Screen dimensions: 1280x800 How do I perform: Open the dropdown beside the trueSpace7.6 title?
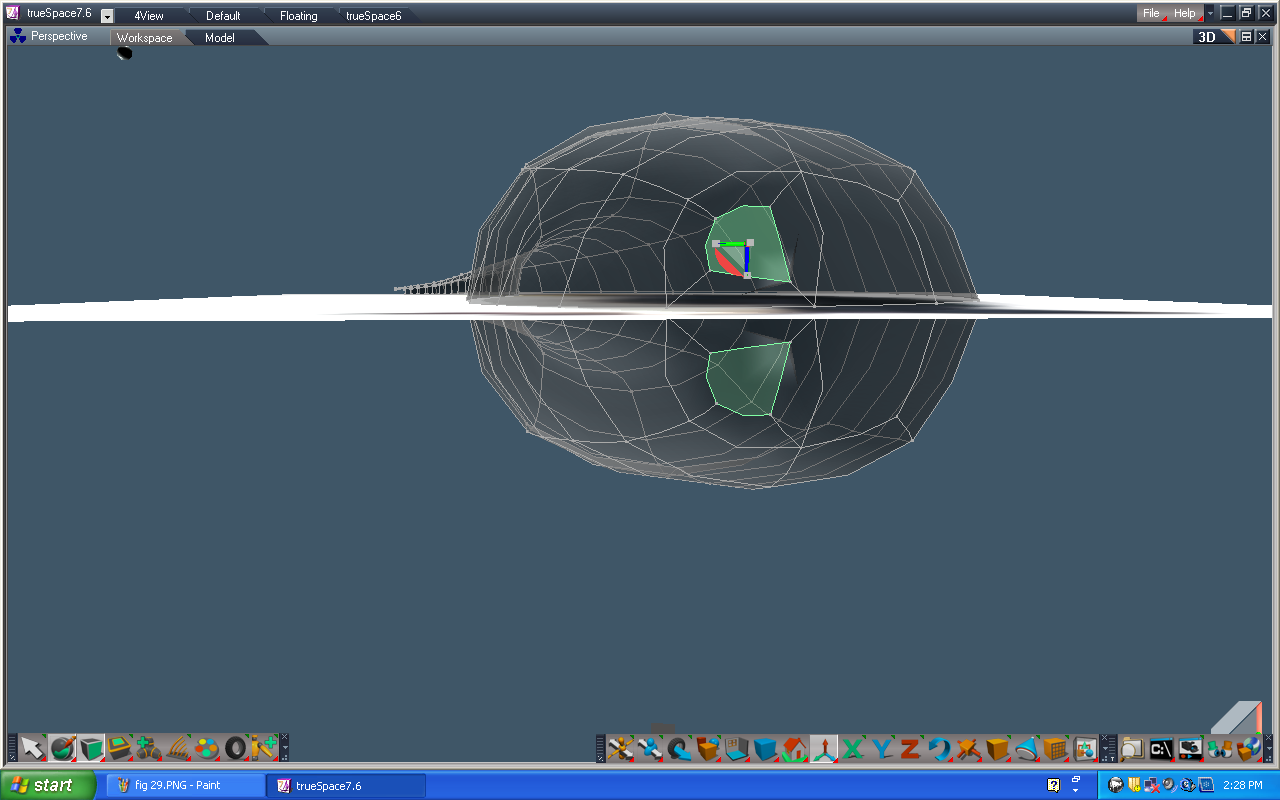click(106, 15)
